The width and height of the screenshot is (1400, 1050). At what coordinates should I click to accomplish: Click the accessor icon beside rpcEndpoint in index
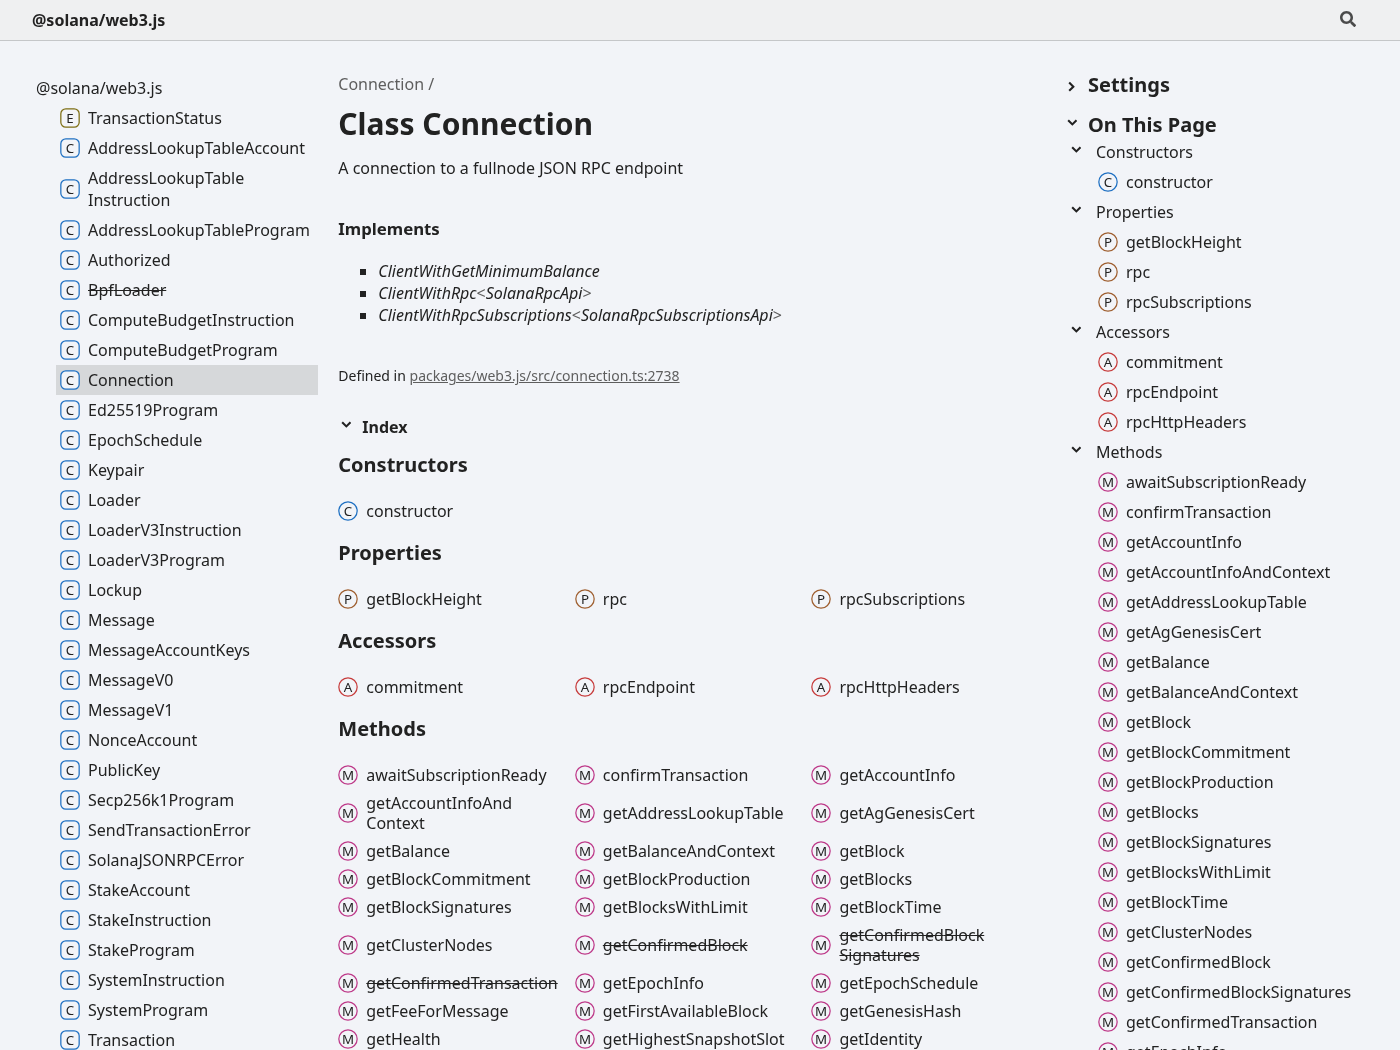pyautogui.click(x=585, y=687)
